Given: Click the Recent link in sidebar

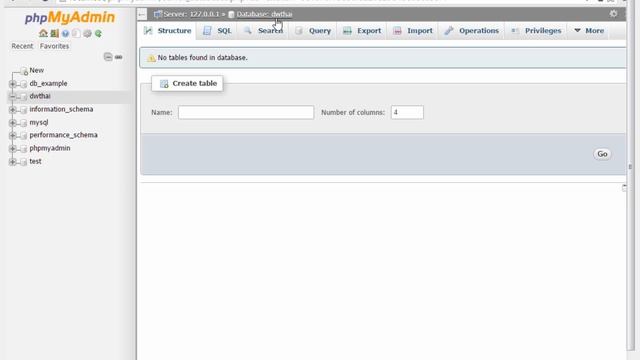Looking at the screenshot, I should 22,46.
